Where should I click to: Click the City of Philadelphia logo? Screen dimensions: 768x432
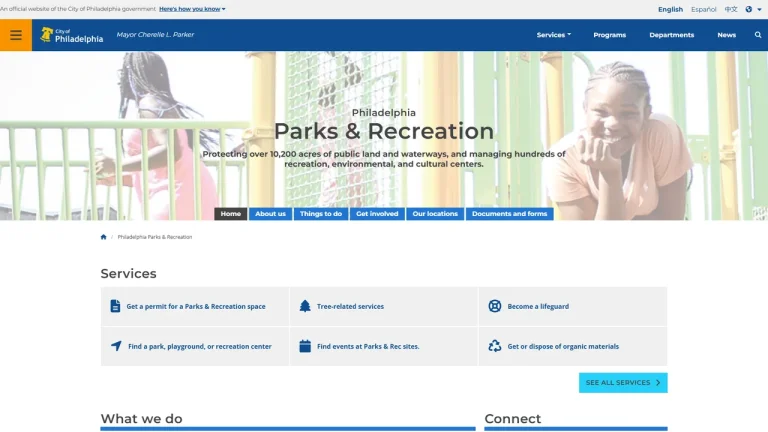pyautogui.click(x=72, y=35)
